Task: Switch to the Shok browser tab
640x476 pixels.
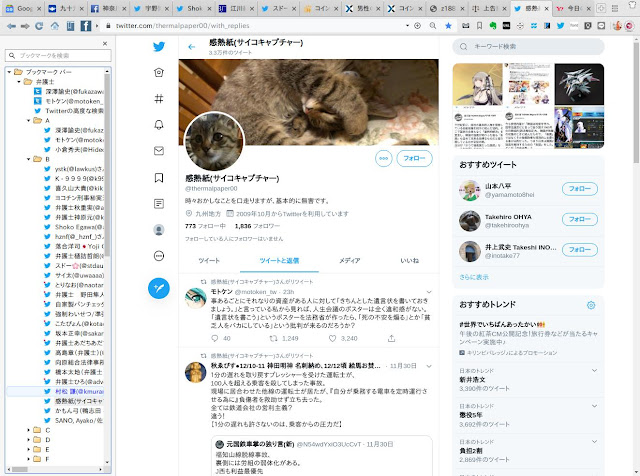Action: tap(192, 8)
